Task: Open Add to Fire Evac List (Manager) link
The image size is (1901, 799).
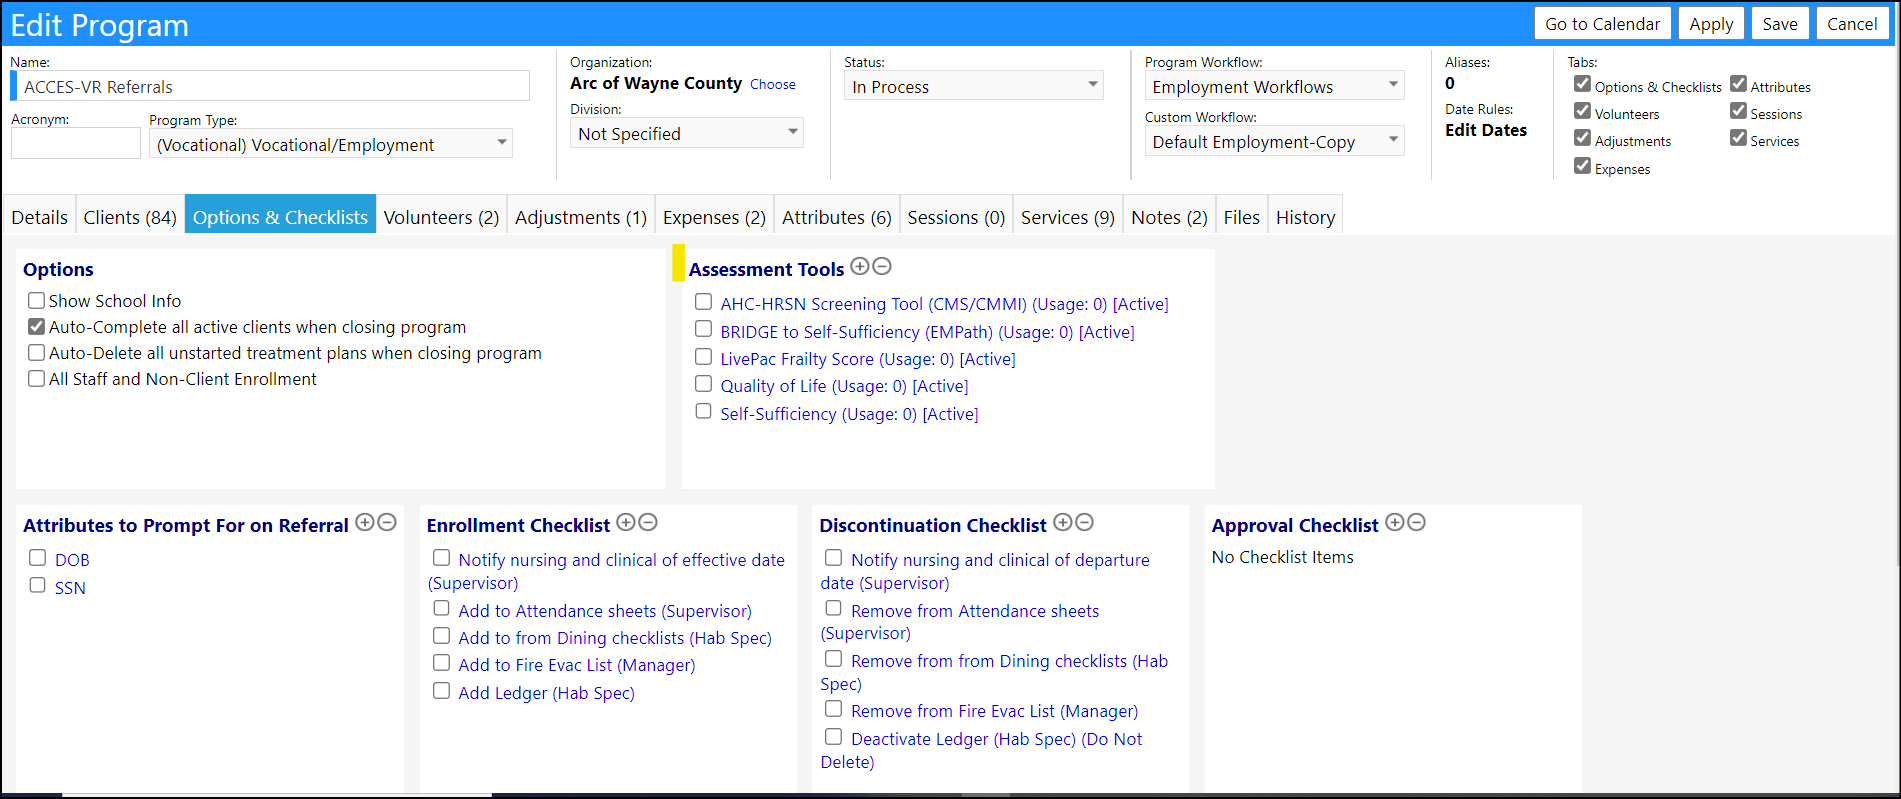Action: (577, 665)
